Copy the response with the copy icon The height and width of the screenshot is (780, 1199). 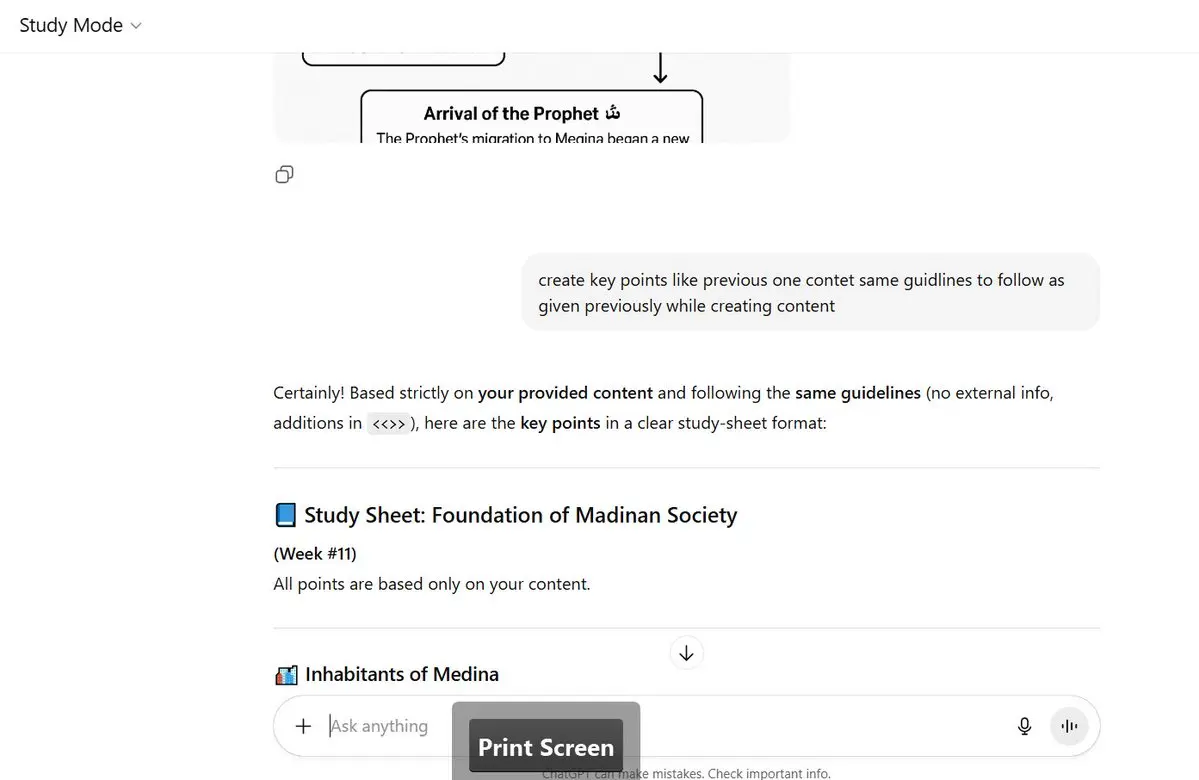click(284, 174)
